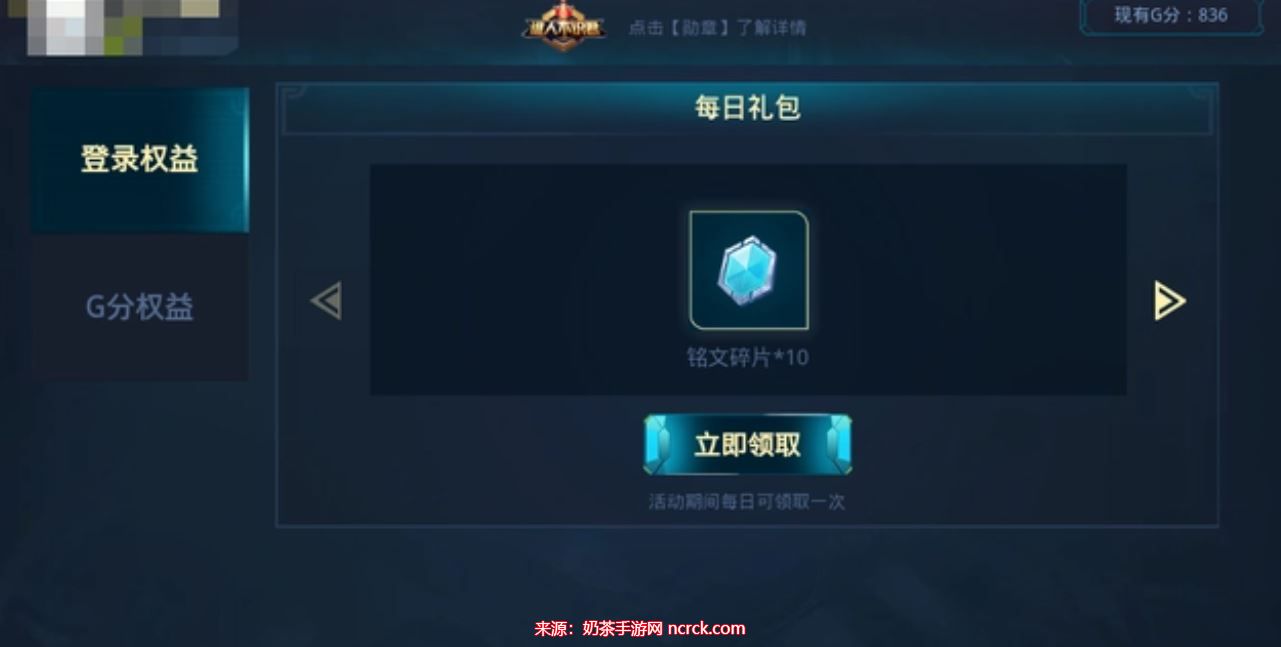Screen dimensions: 1281x647
Task: Show next reward with right arrow
Action: point(1169,300)
